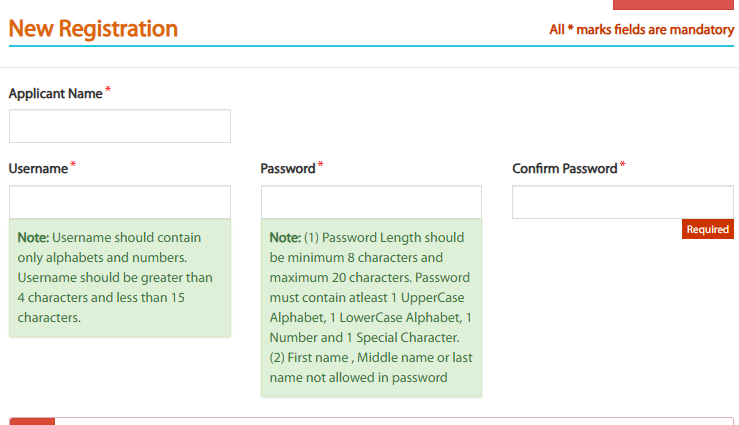Click the asterisk after Confirm Password
The width and height of the screenshot is (739, 425).
[x=623, y=164]
